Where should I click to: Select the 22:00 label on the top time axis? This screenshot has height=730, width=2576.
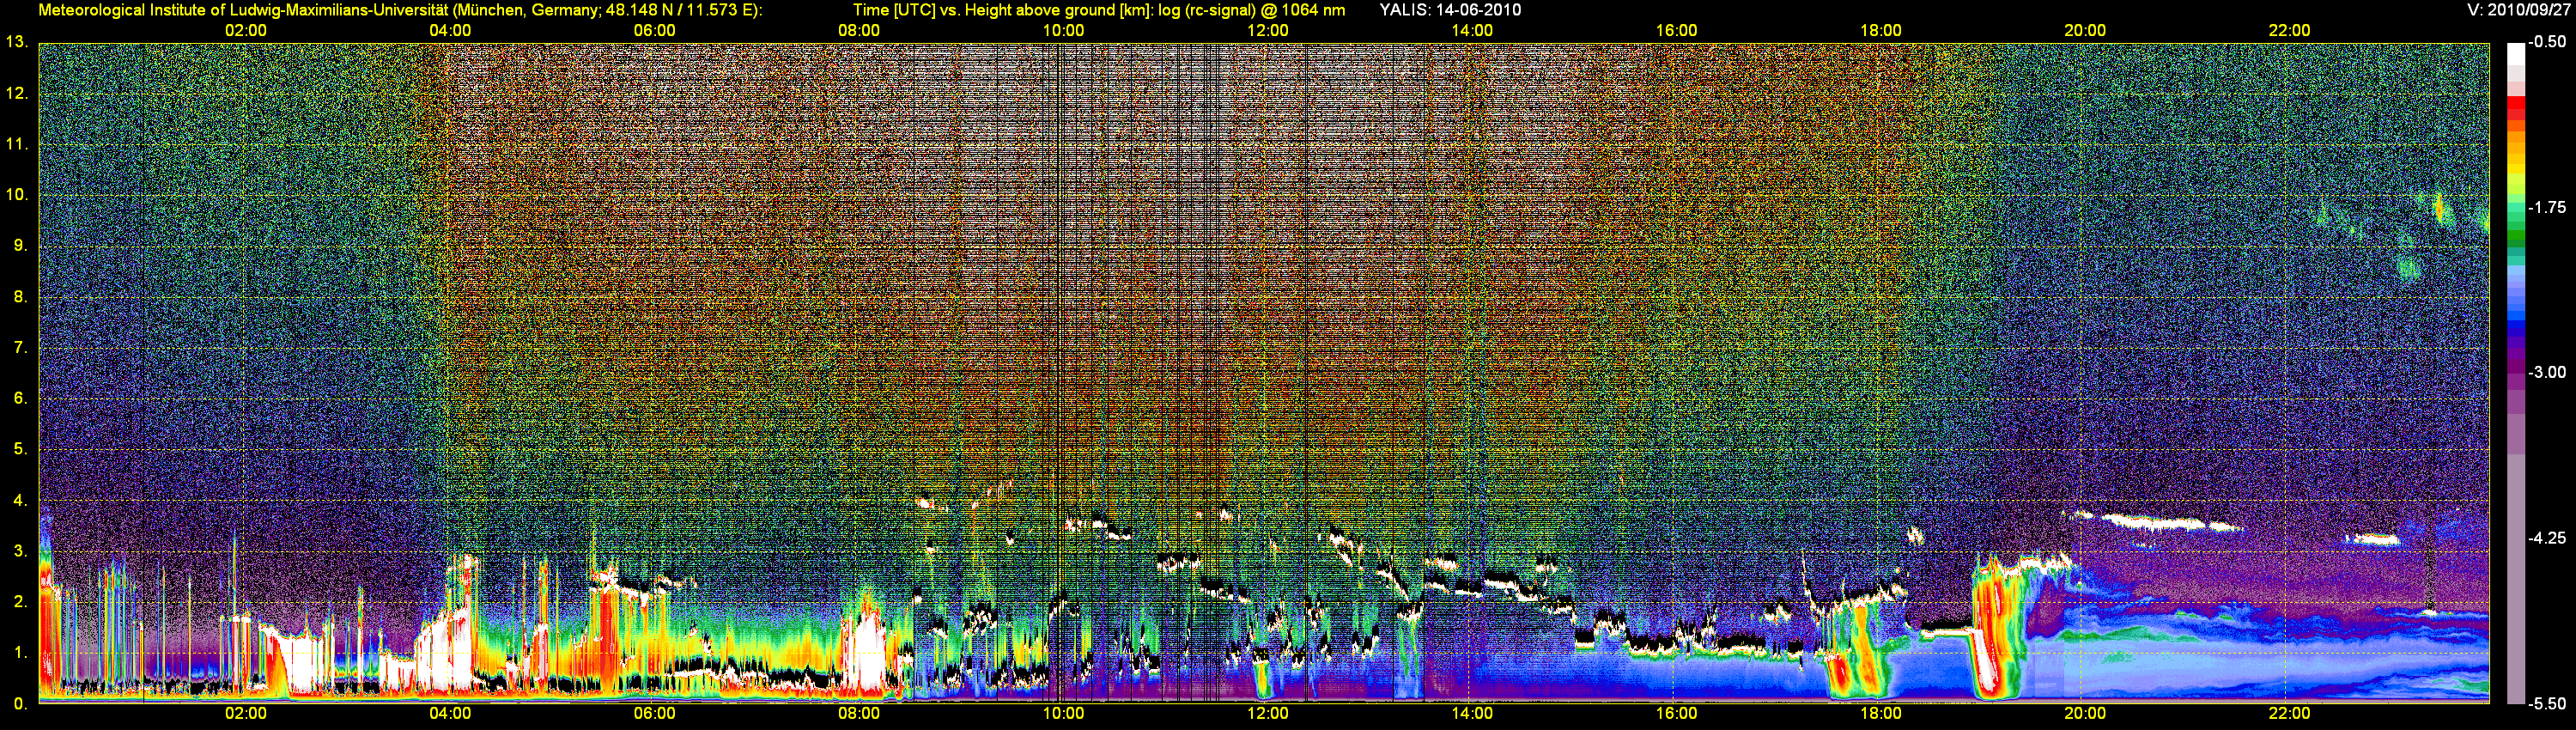tap(2290, 31)
